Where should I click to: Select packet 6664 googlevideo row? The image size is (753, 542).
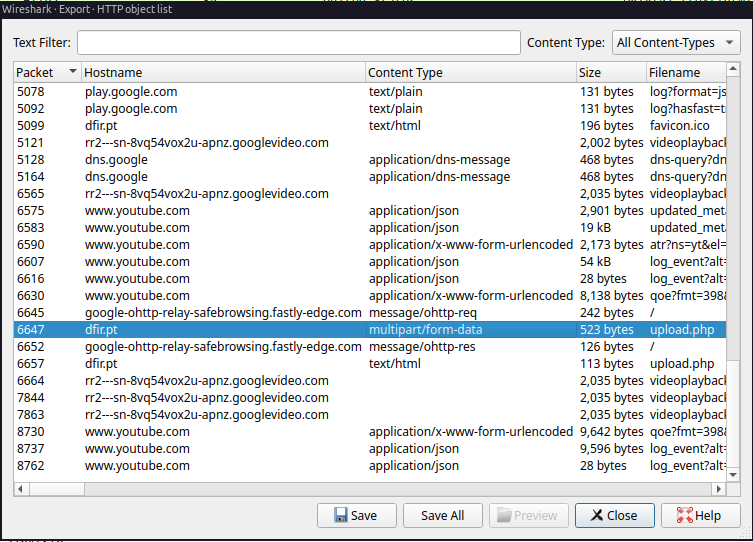[x=370, y=381]
